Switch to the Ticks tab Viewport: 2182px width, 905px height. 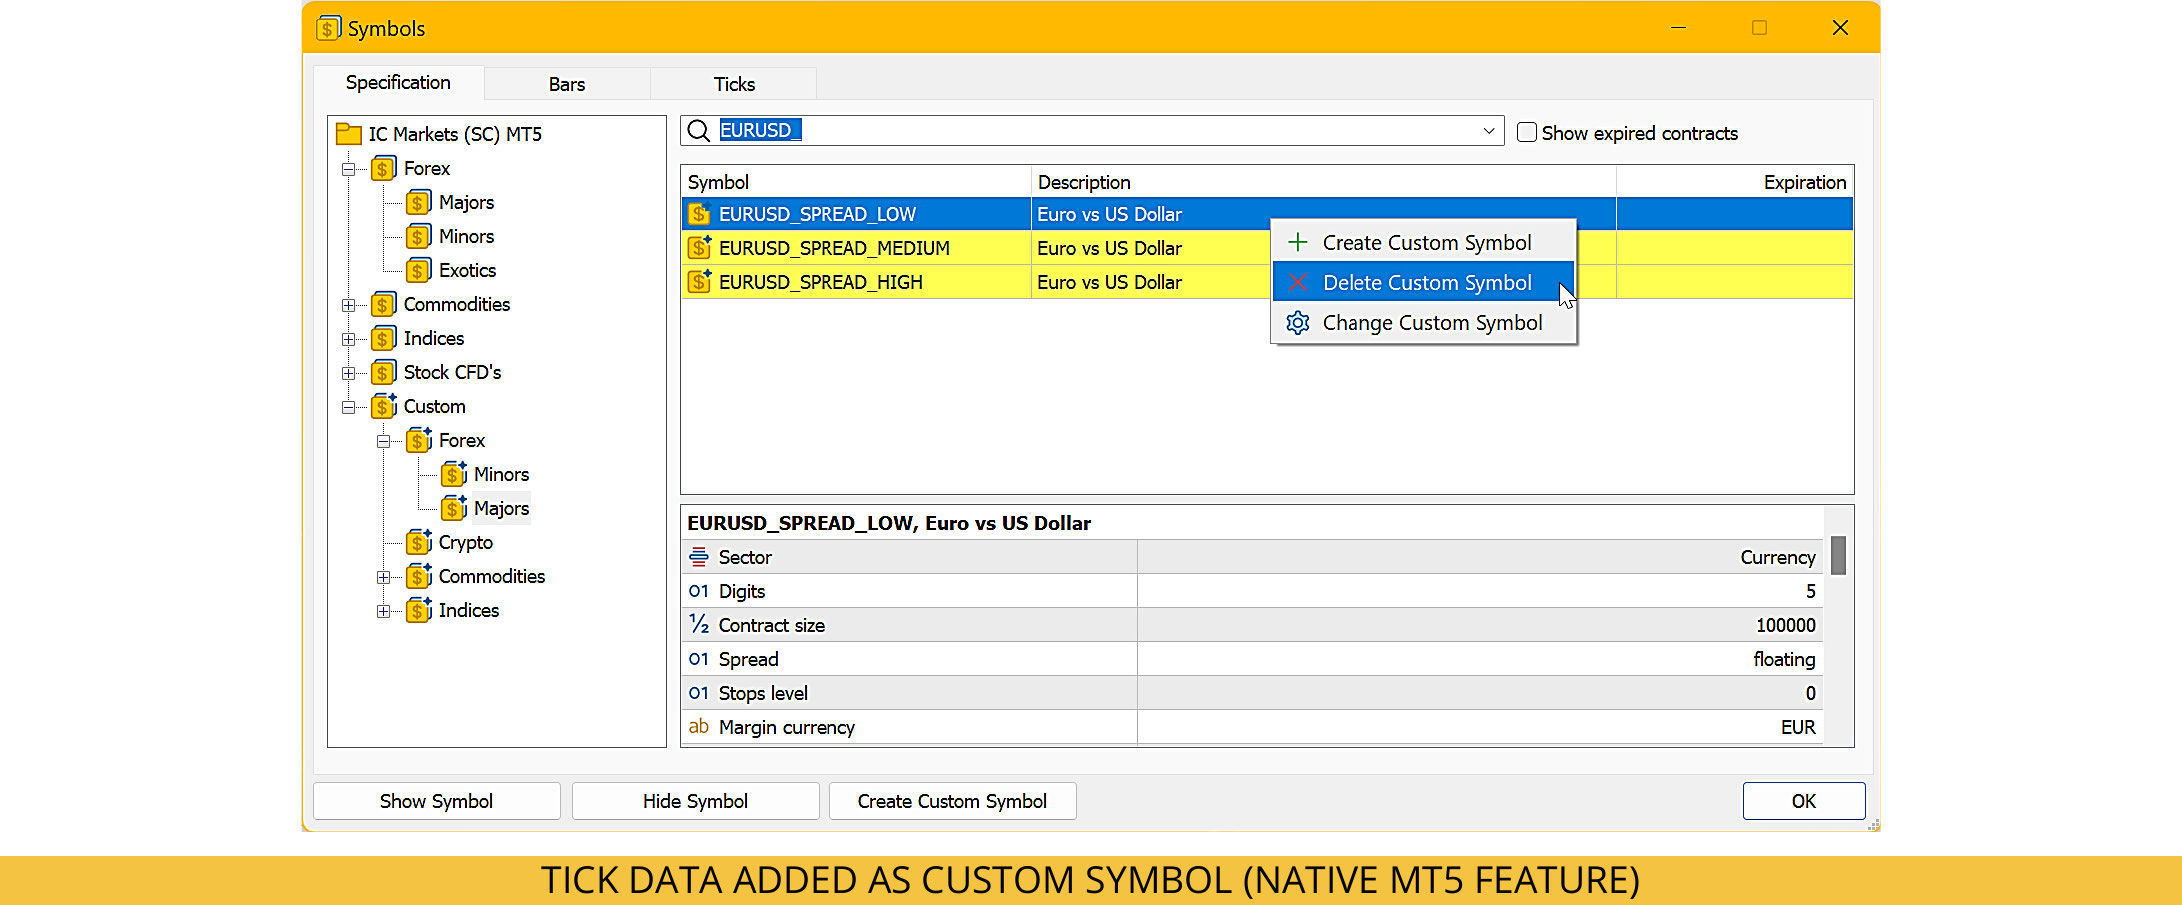pos(734,84)
